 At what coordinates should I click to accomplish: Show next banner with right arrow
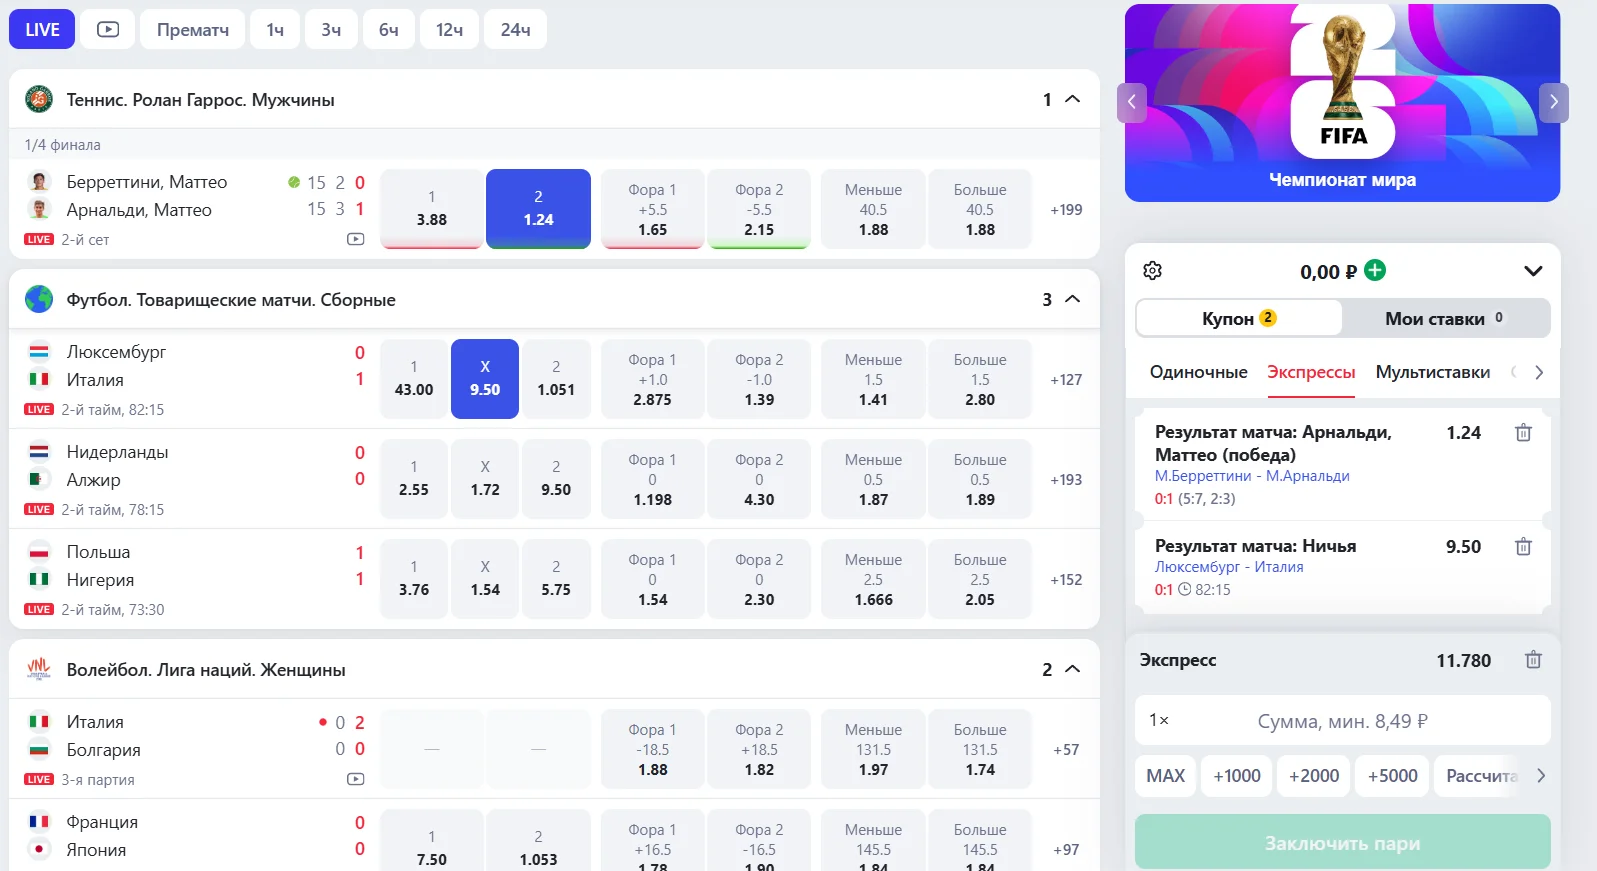[1553, 102]
